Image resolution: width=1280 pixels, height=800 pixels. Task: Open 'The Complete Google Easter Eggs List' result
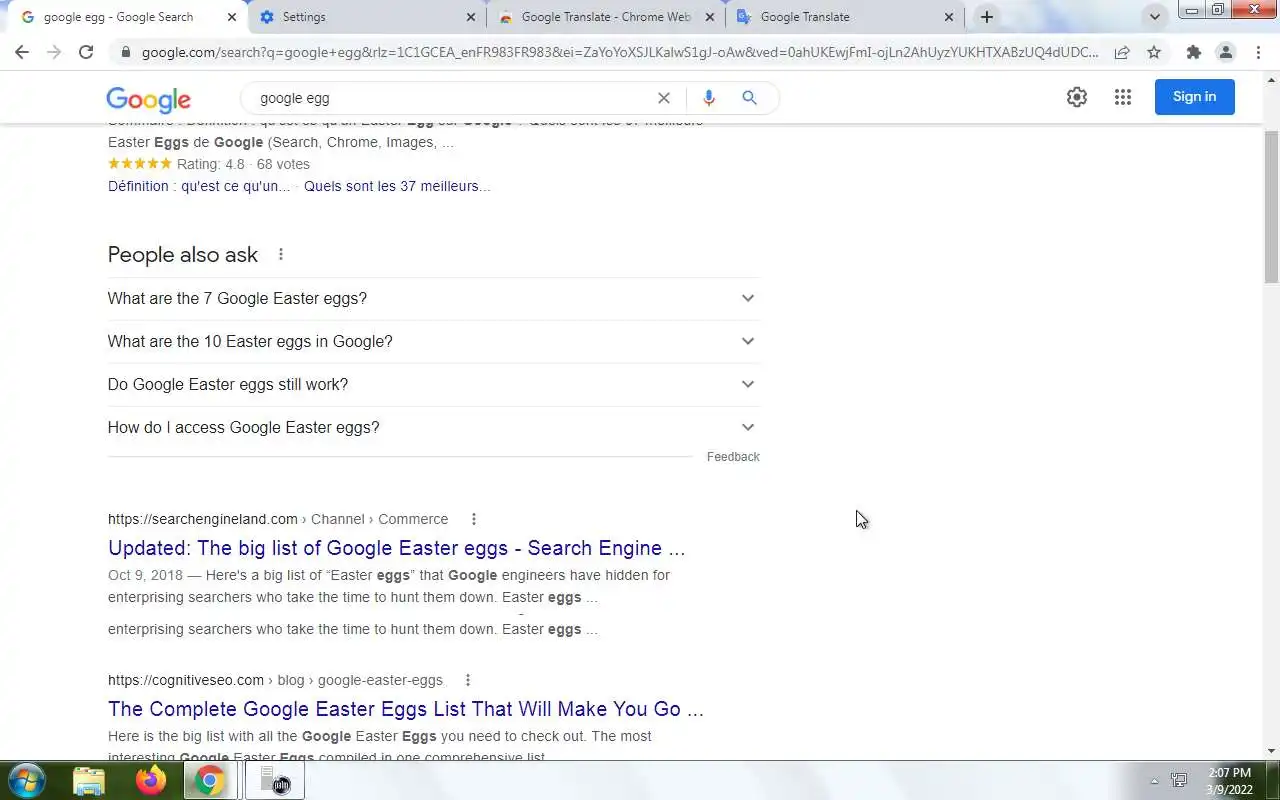coord(405,709)
